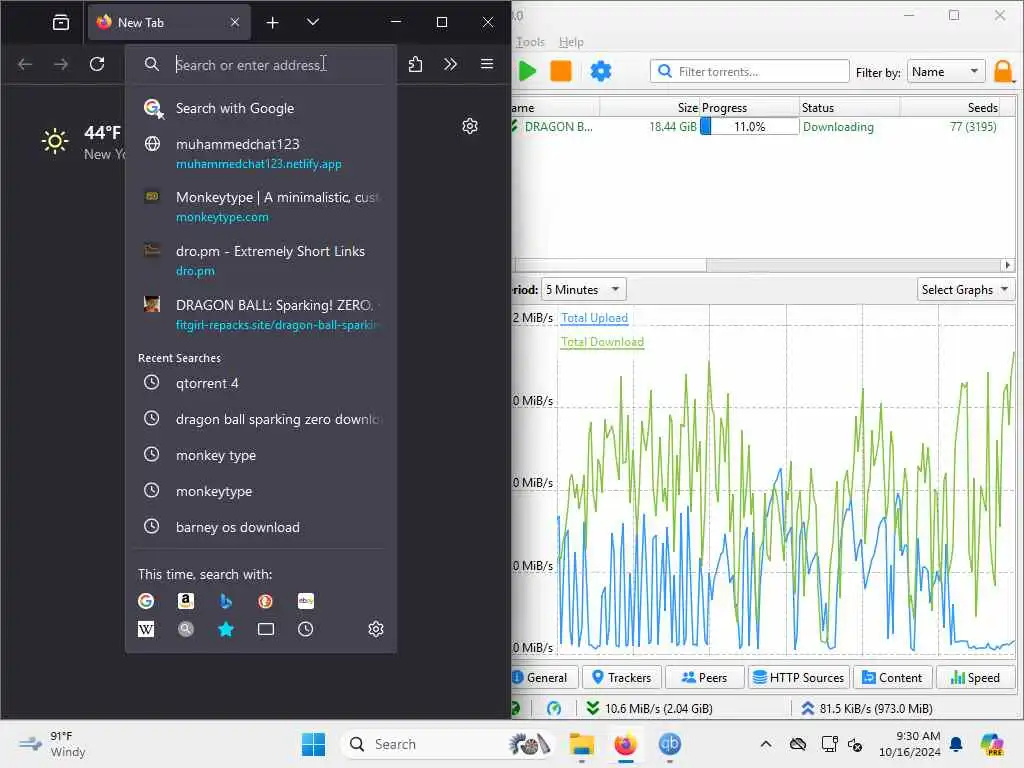Image resolution: width=1024 pixels, height=768 pixels.
Task: Search open tabs using the tabs icon
Action: [x=265, y=629]
